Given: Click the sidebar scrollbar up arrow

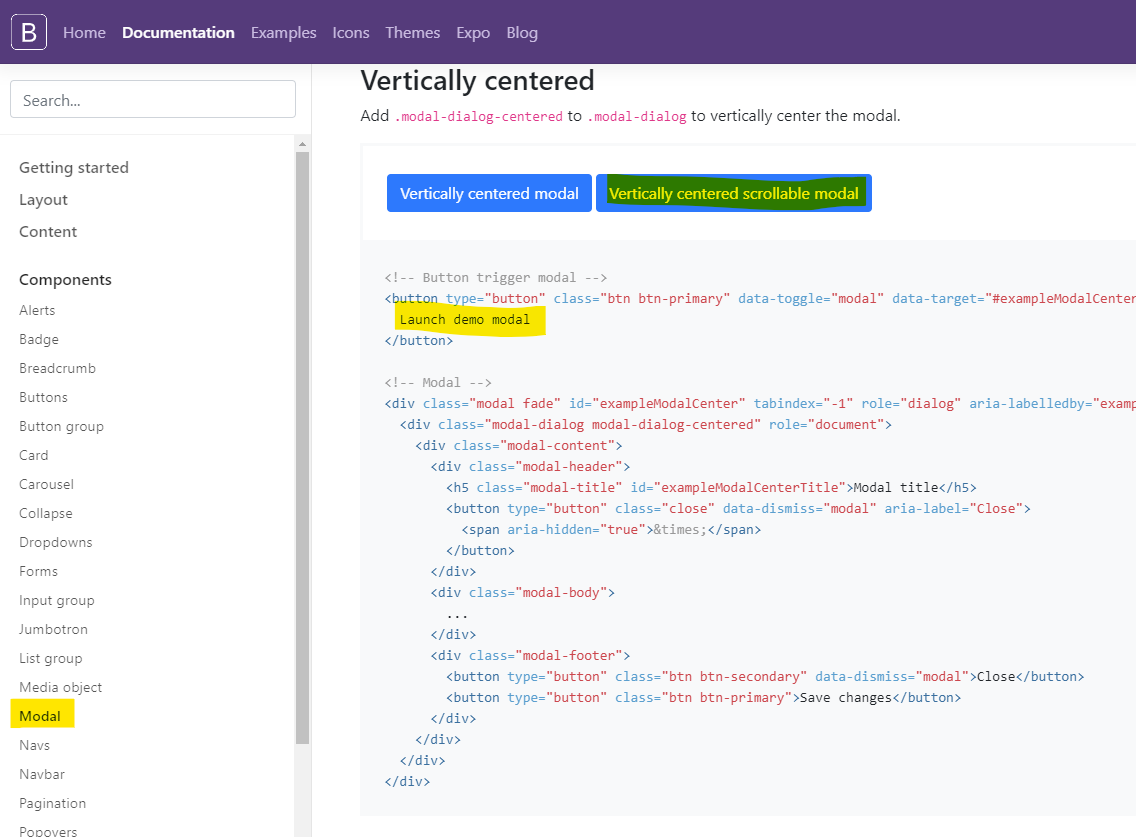Looking at the screenshot, I should pyautogui.click(x=302, y=143).
